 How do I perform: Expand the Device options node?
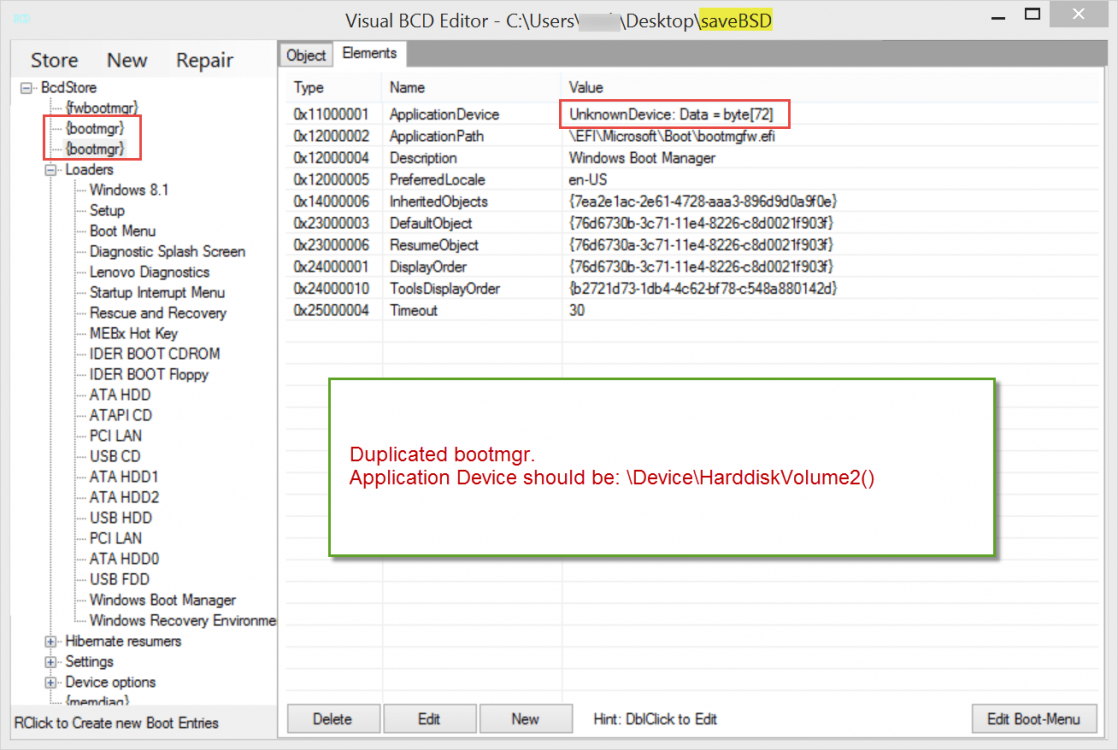pyautogui.click(x=51, y=682)
